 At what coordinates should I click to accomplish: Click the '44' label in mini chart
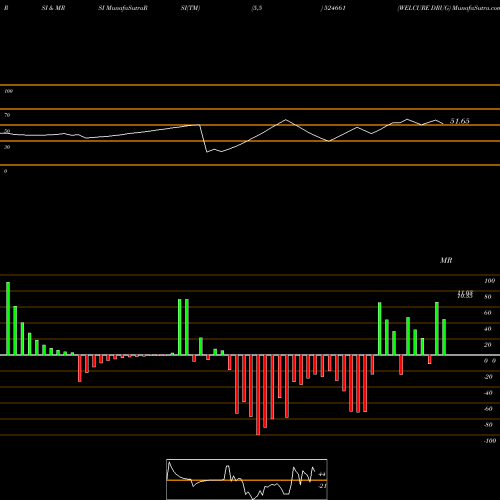[322, 474]
